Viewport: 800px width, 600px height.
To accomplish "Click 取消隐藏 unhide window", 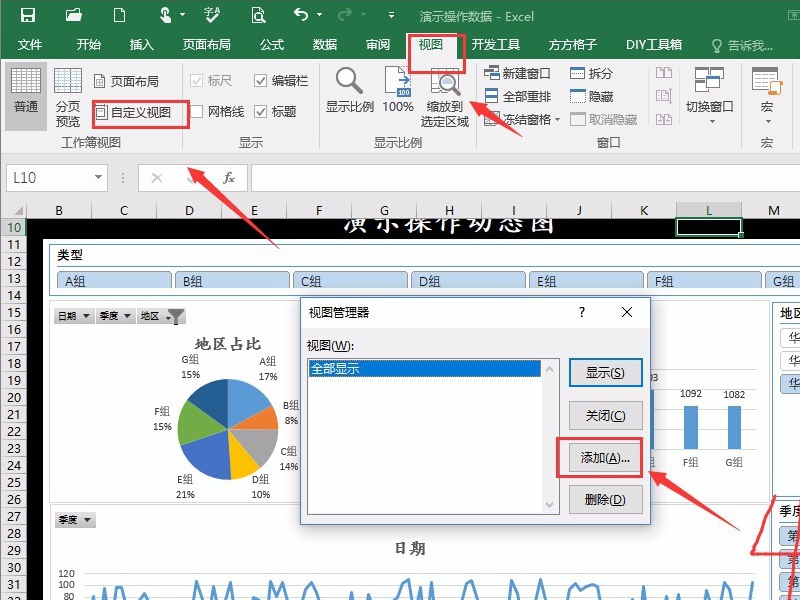I will click(604, 120).
